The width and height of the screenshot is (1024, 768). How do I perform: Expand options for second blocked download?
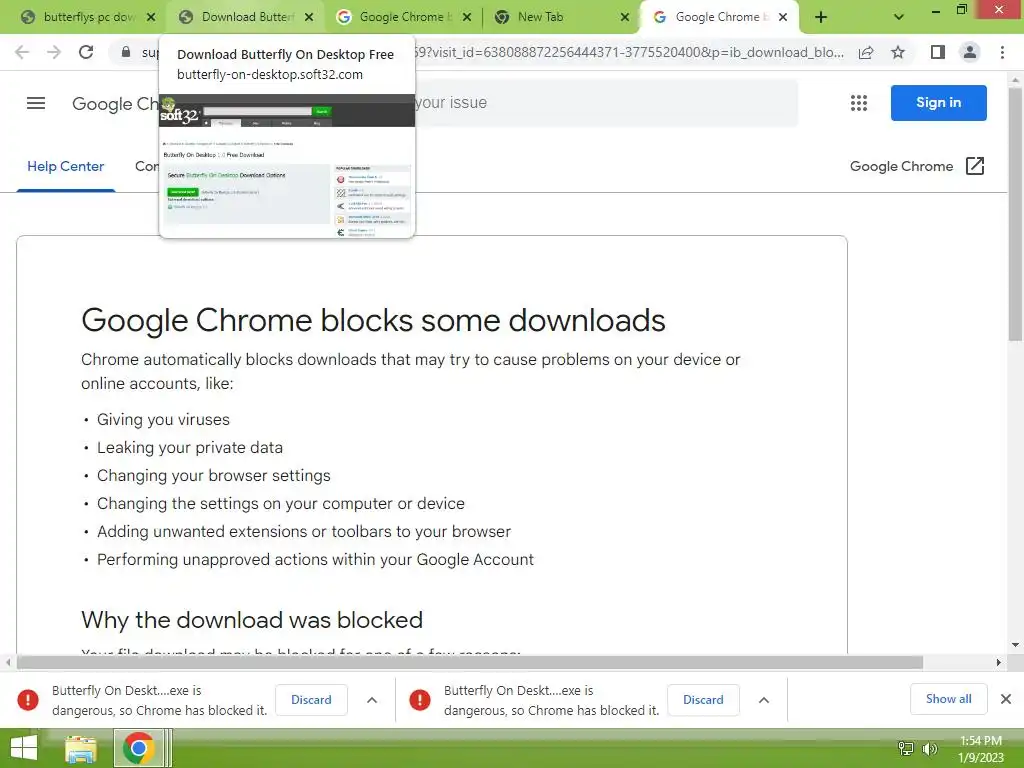[x=763, y=699]
